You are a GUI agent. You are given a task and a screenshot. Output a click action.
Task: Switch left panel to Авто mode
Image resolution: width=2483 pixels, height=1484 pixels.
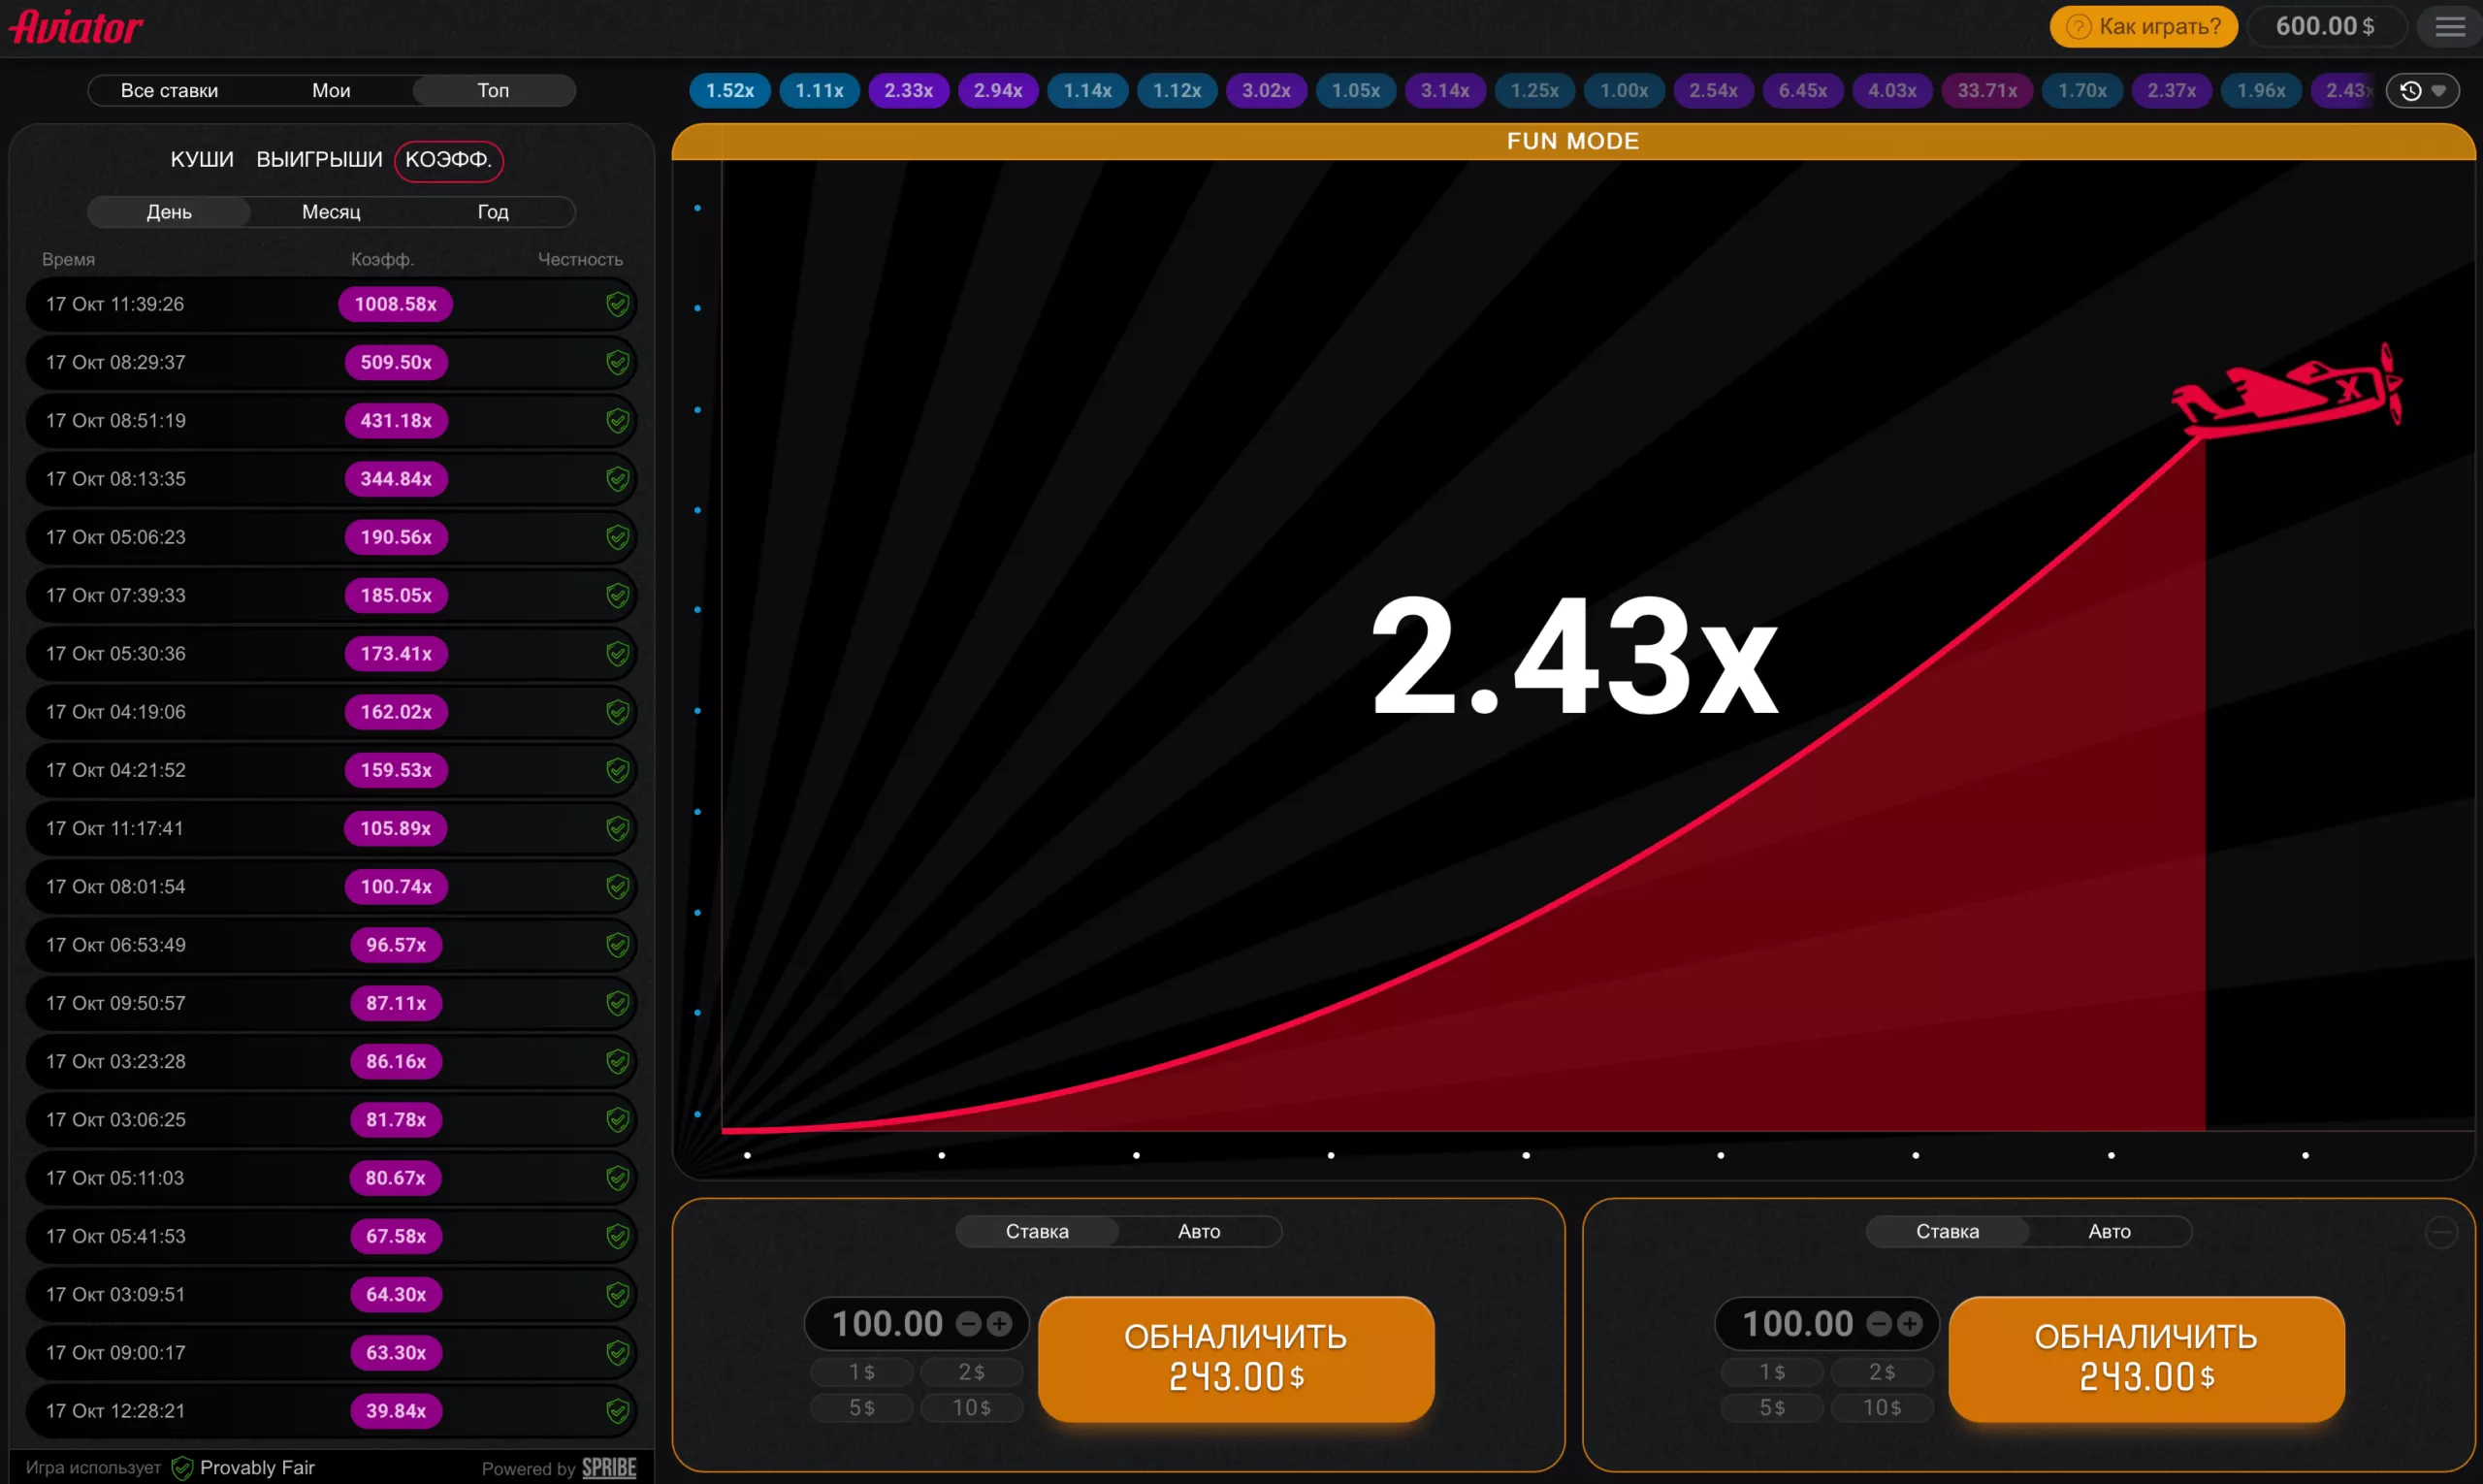click(x=1198, y=1232)
